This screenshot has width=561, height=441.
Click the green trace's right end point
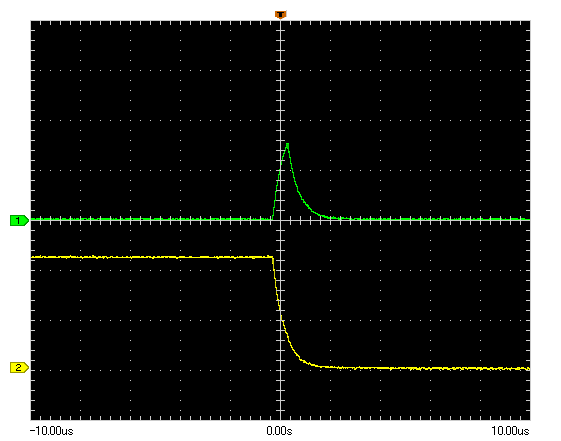pyautogui.click(x=528, y=219)
